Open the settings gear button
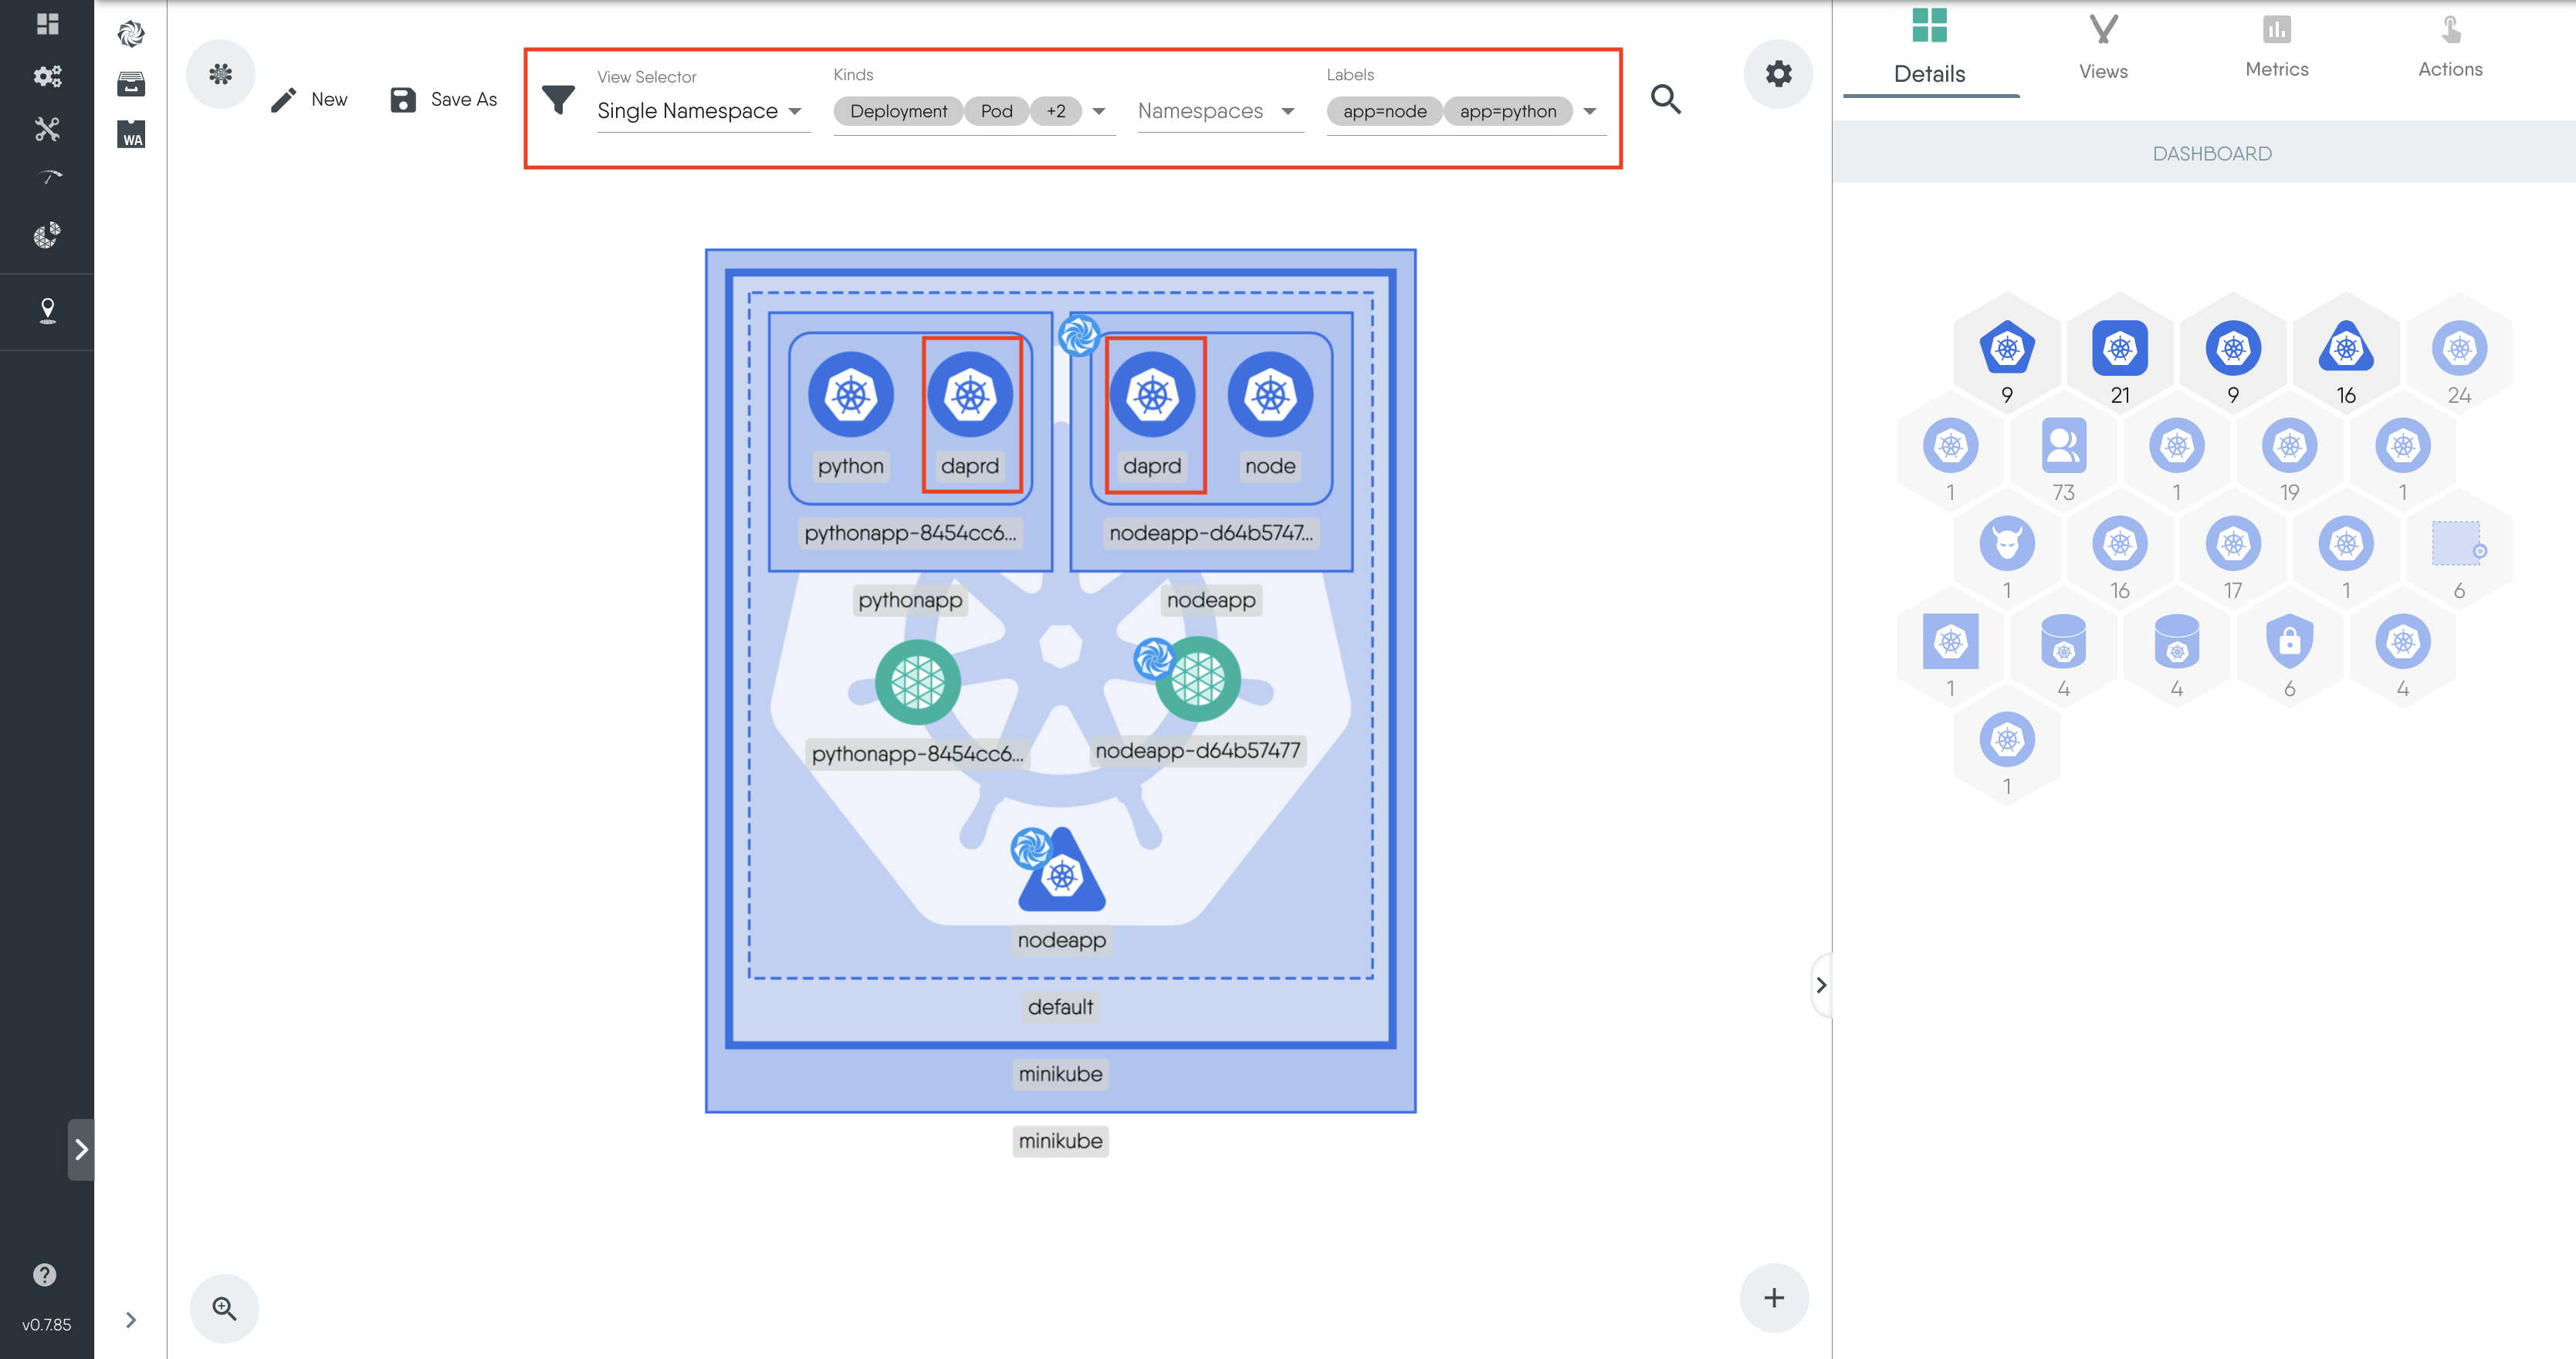Image resolution: width=2576 pixels, height=1359 pixels. 1778,74
